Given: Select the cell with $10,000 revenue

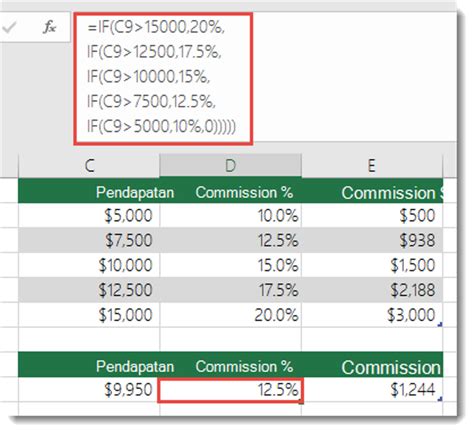Looking at the screenshot, I should pos(89,265).
